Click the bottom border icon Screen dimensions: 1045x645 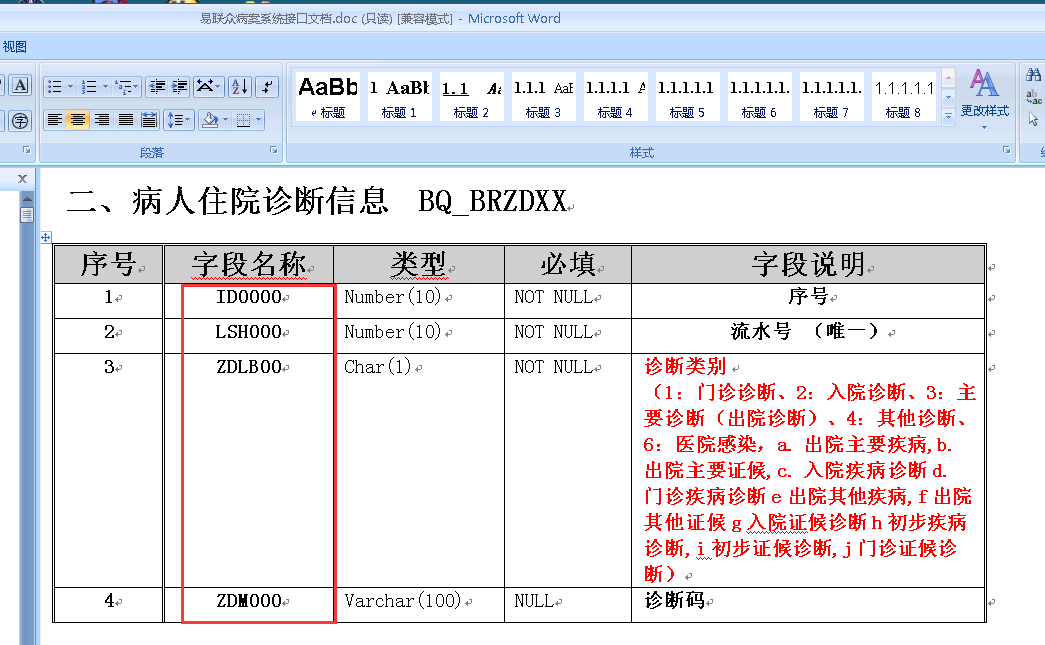pyautogui.click(x=244, y=120)
